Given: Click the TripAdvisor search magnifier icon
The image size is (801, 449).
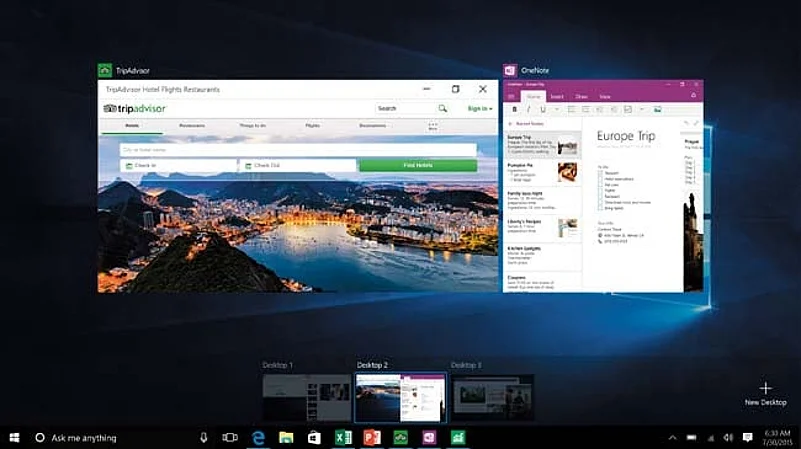Looking at the screenshot, I should pyautogui.click(x=442, y=108).
